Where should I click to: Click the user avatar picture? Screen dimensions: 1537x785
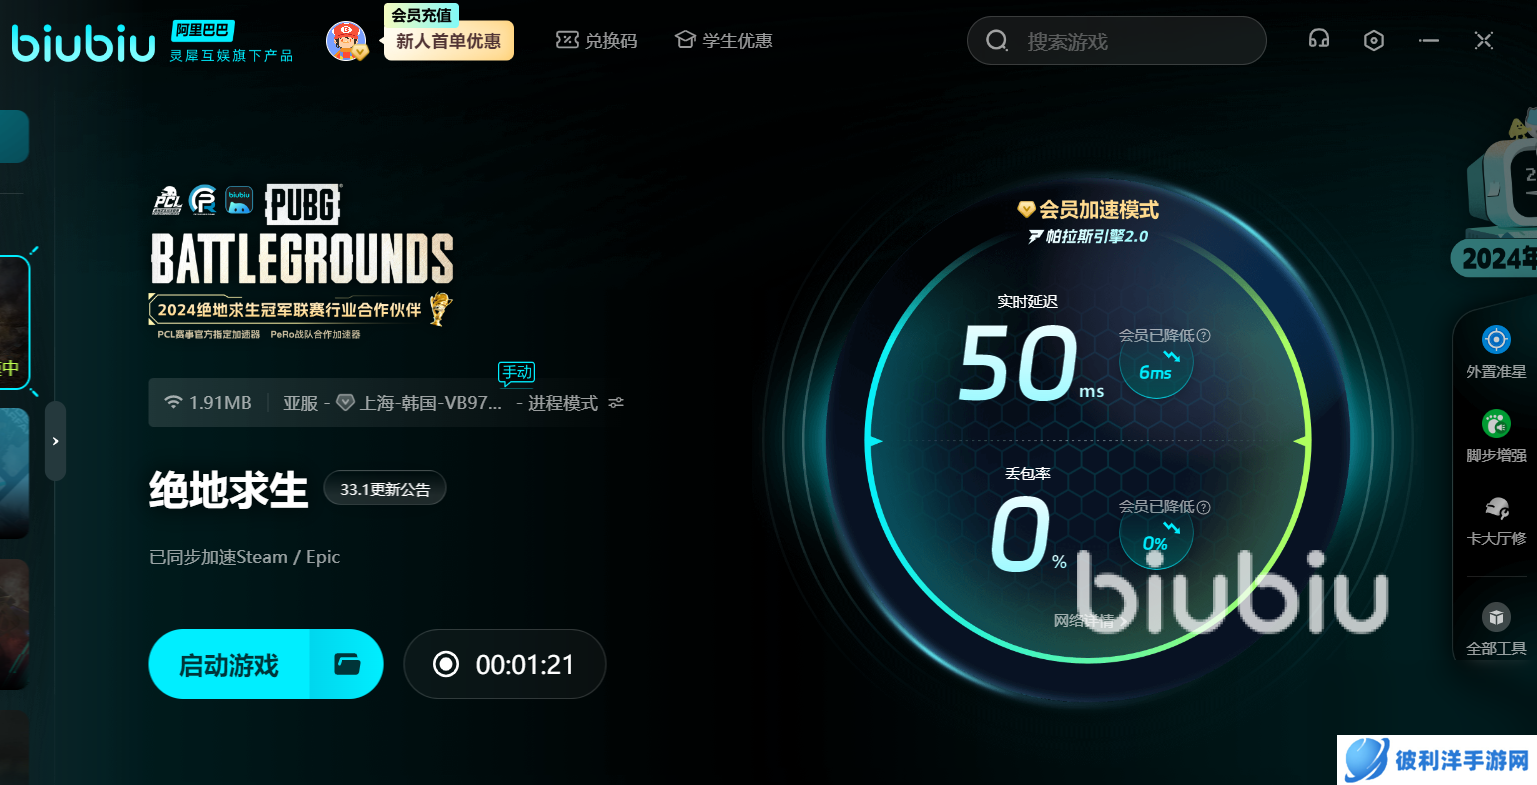(x=348, y=41)
